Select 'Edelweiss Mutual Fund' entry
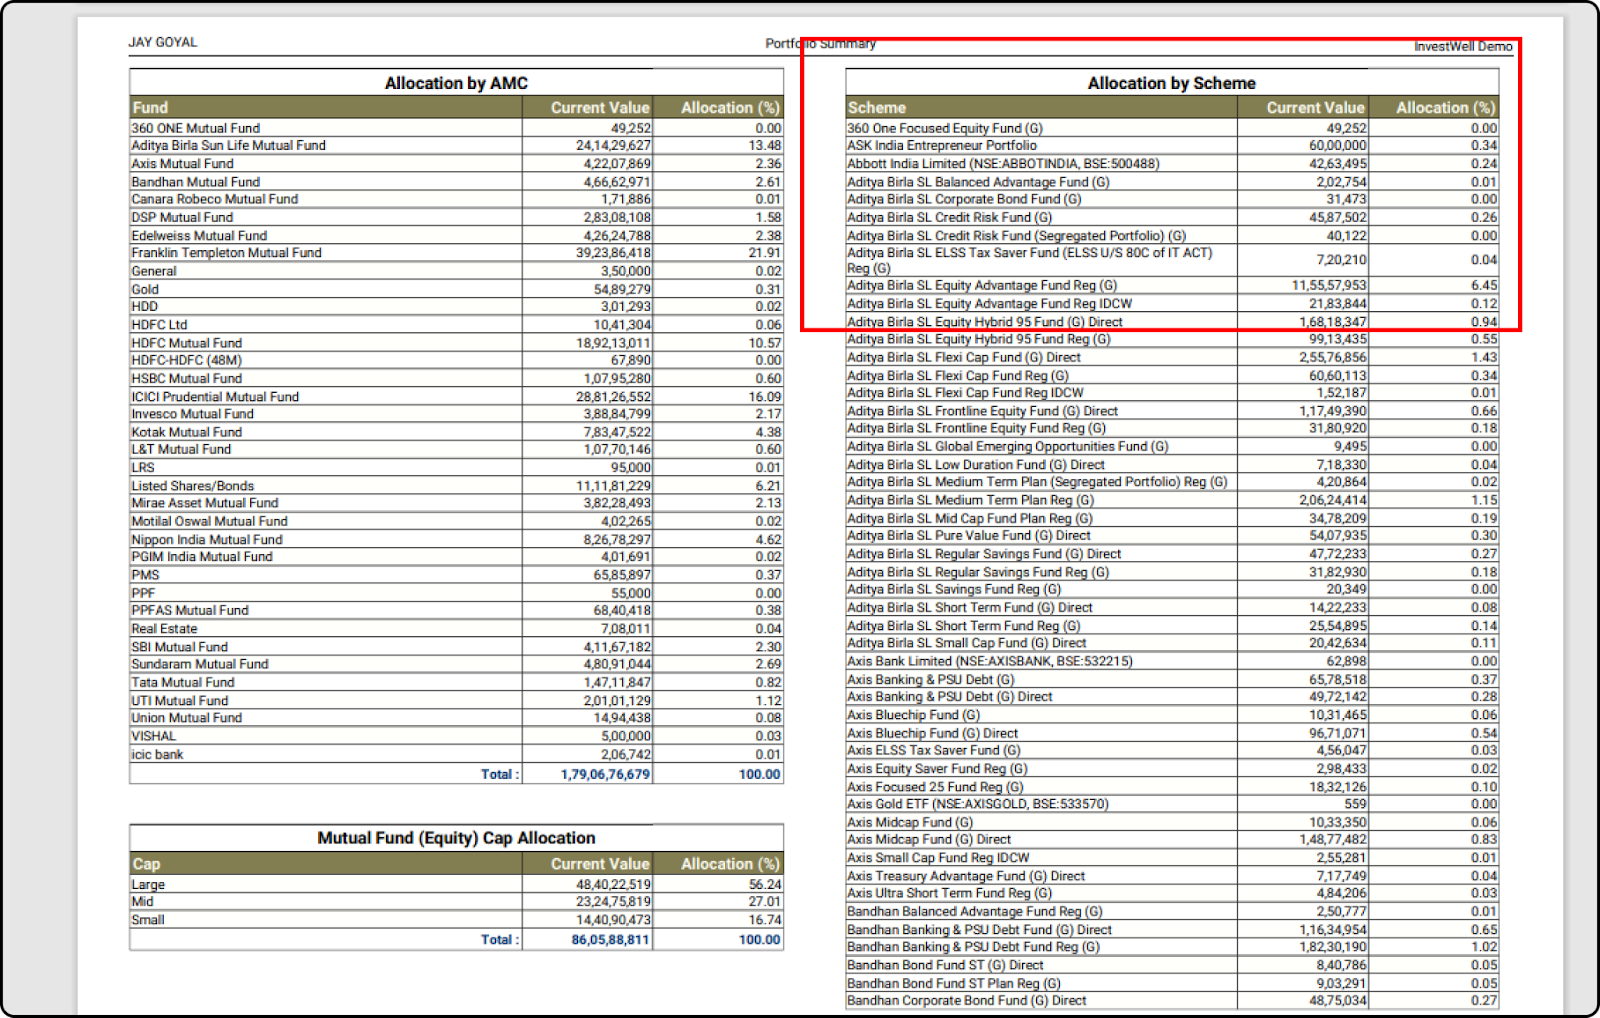This screenshot has width=1600, height=1018. click(456, 236)
